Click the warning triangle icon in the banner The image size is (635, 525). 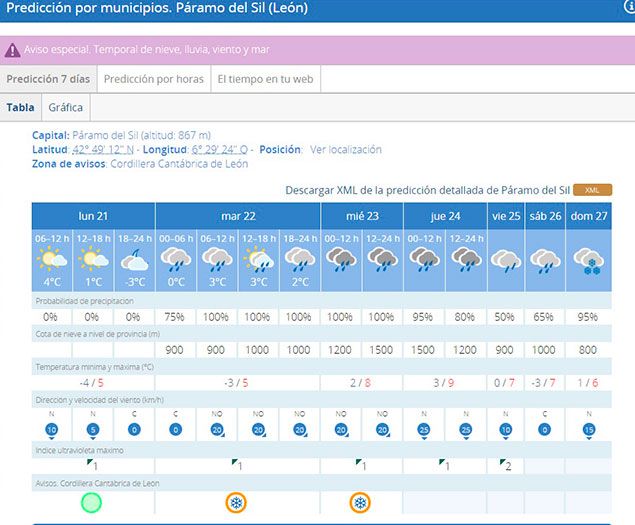click(13, 50)
